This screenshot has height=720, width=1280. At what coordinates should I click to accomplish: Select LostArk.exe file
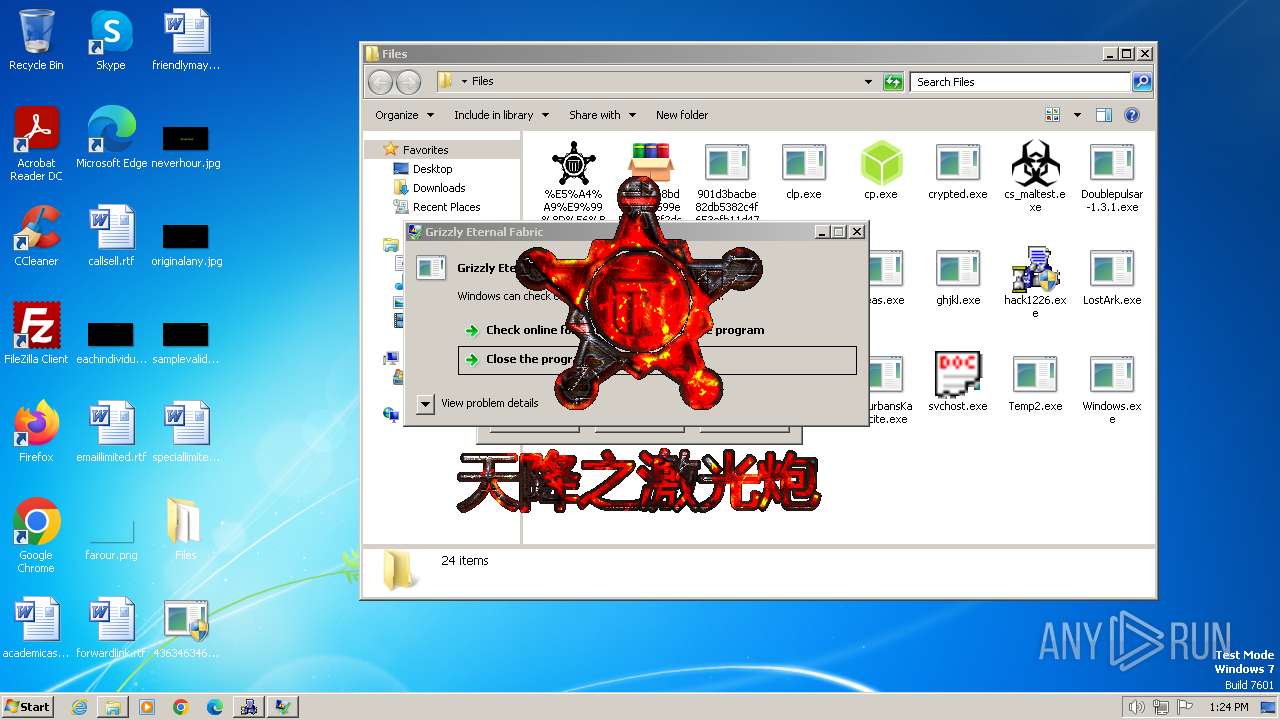[1112, 276]
